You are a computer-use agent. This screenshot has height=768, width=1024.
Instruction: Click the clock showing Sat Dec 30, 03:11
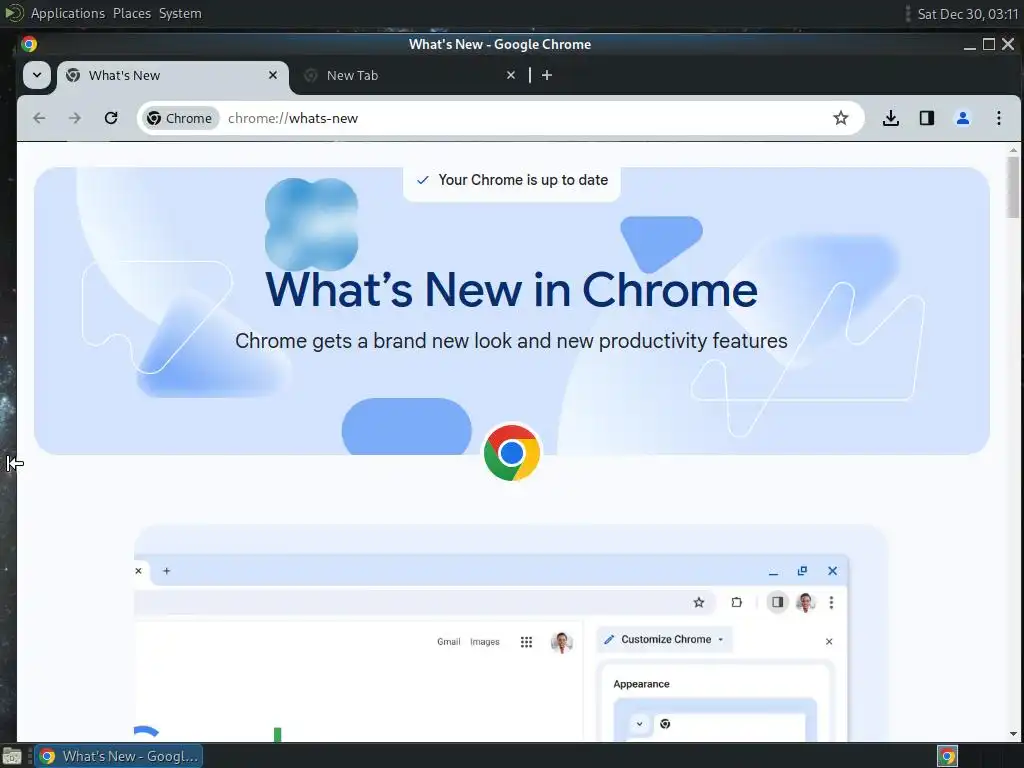pos(968,14)
